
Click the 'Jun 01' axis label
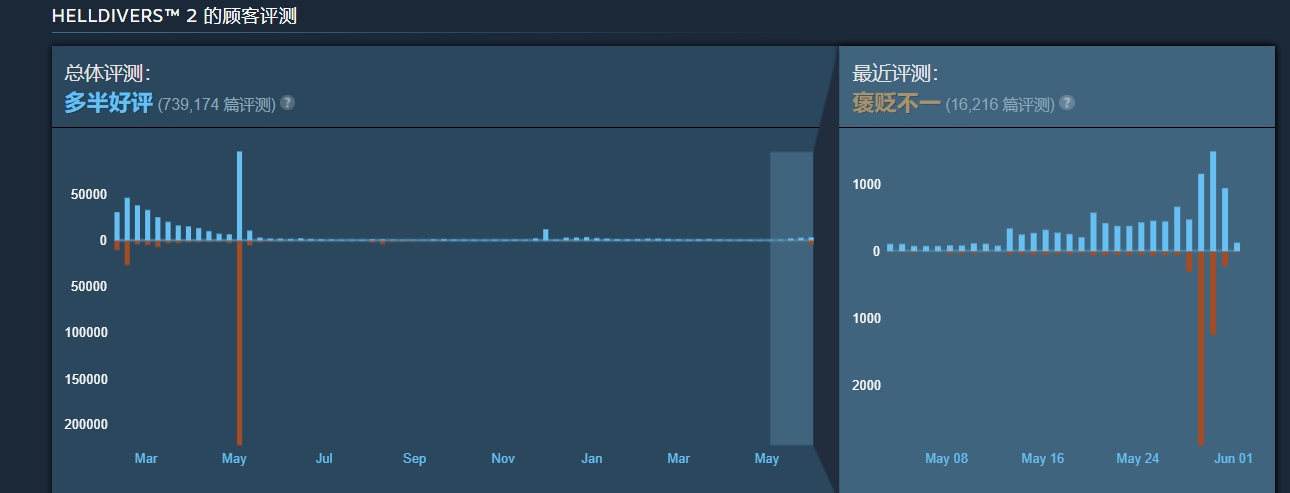tap(1232, 459)
